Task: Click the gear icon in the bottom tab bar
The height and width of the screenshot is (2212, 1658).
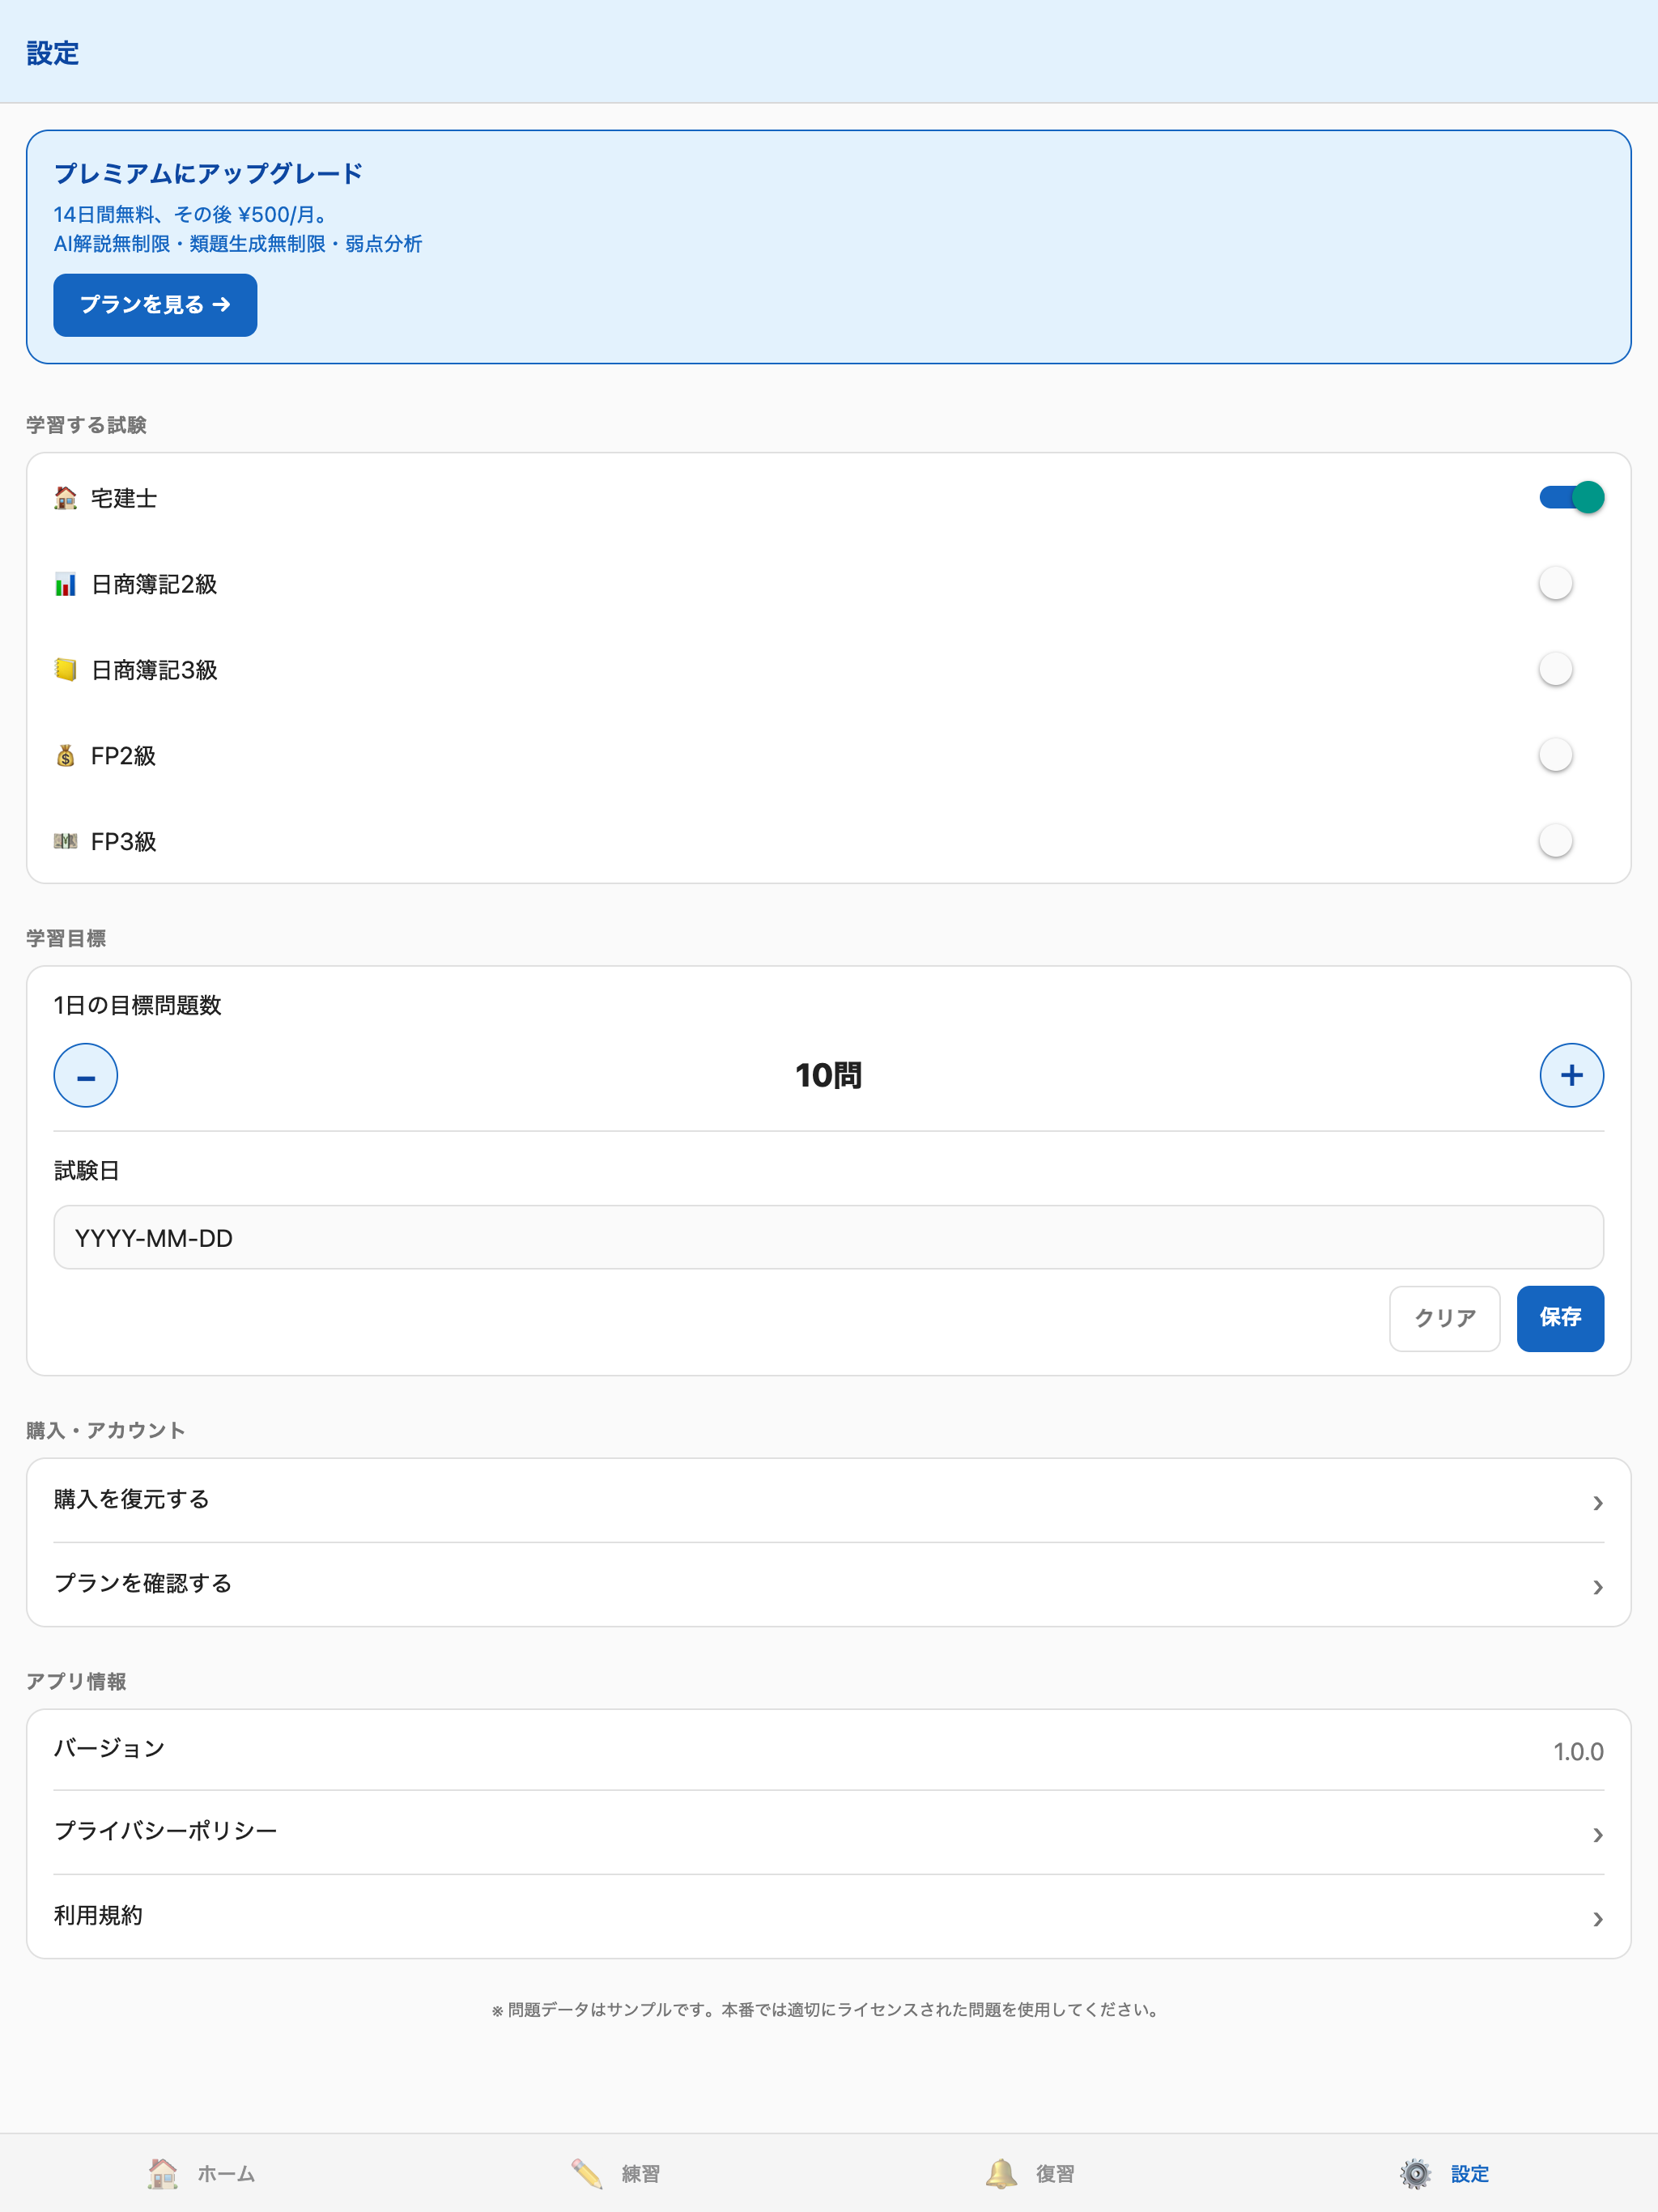Action: tap(1415, 2173)
